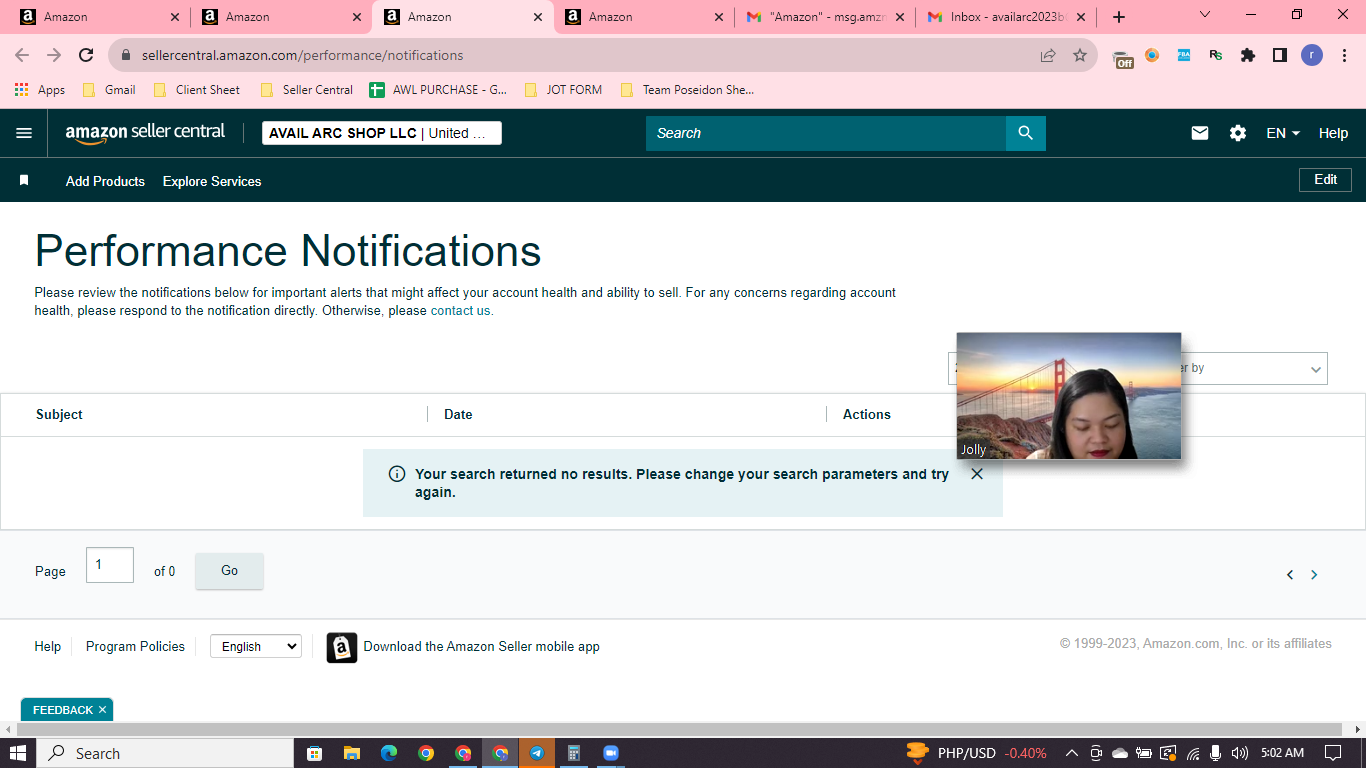This screenshot has width=1366, height=768.
Task: Open the EN language dropdown
Action: coord(1283,133)
